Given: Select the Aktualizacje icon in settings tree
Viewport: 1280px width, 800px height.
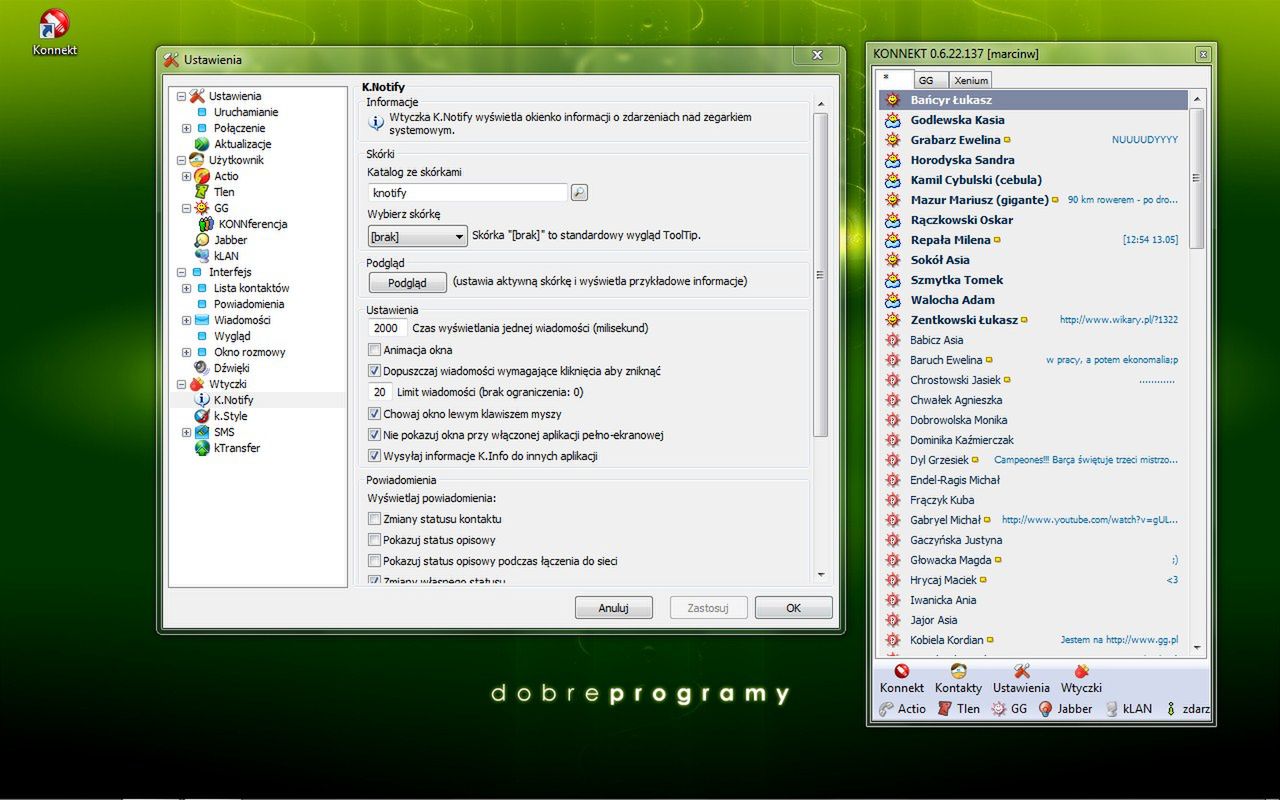Looking at the screenshot, I should coord(201,144).
